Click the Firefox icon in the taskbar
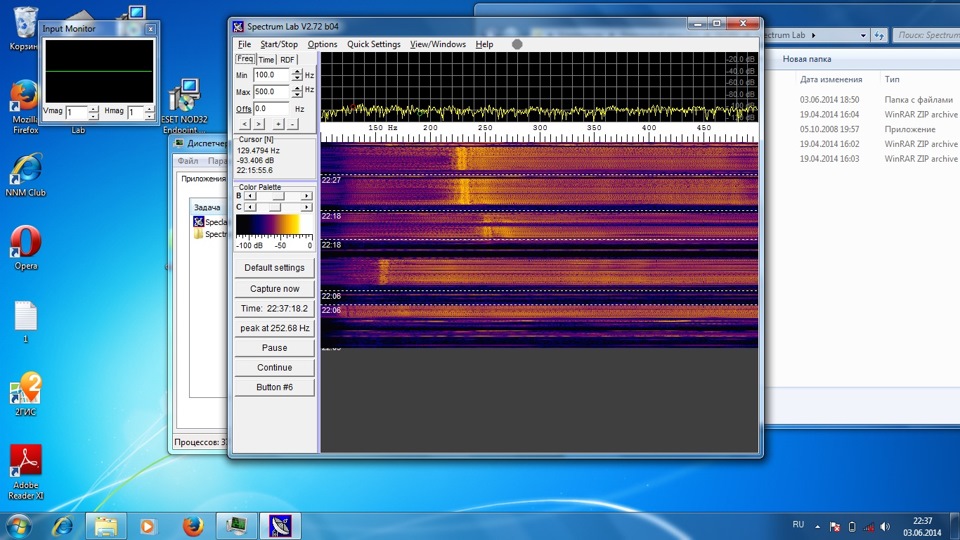The width and height of the screenshot is (960, 540). pos(193,525)
